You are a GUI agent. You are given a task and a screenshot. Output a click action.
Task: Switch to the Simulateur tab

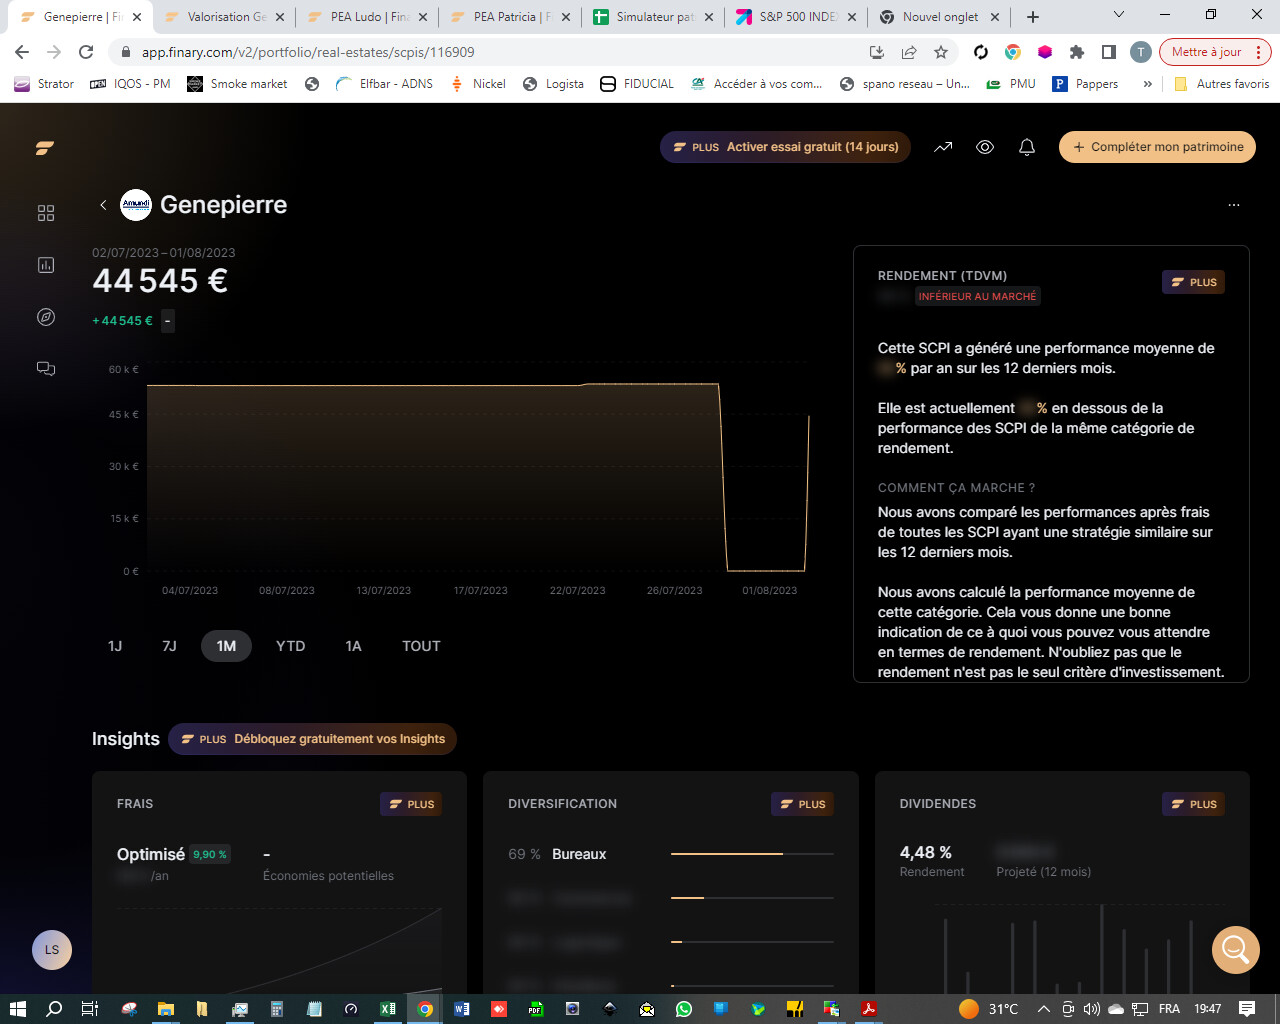pyautogui.click(x=654, y=17)
